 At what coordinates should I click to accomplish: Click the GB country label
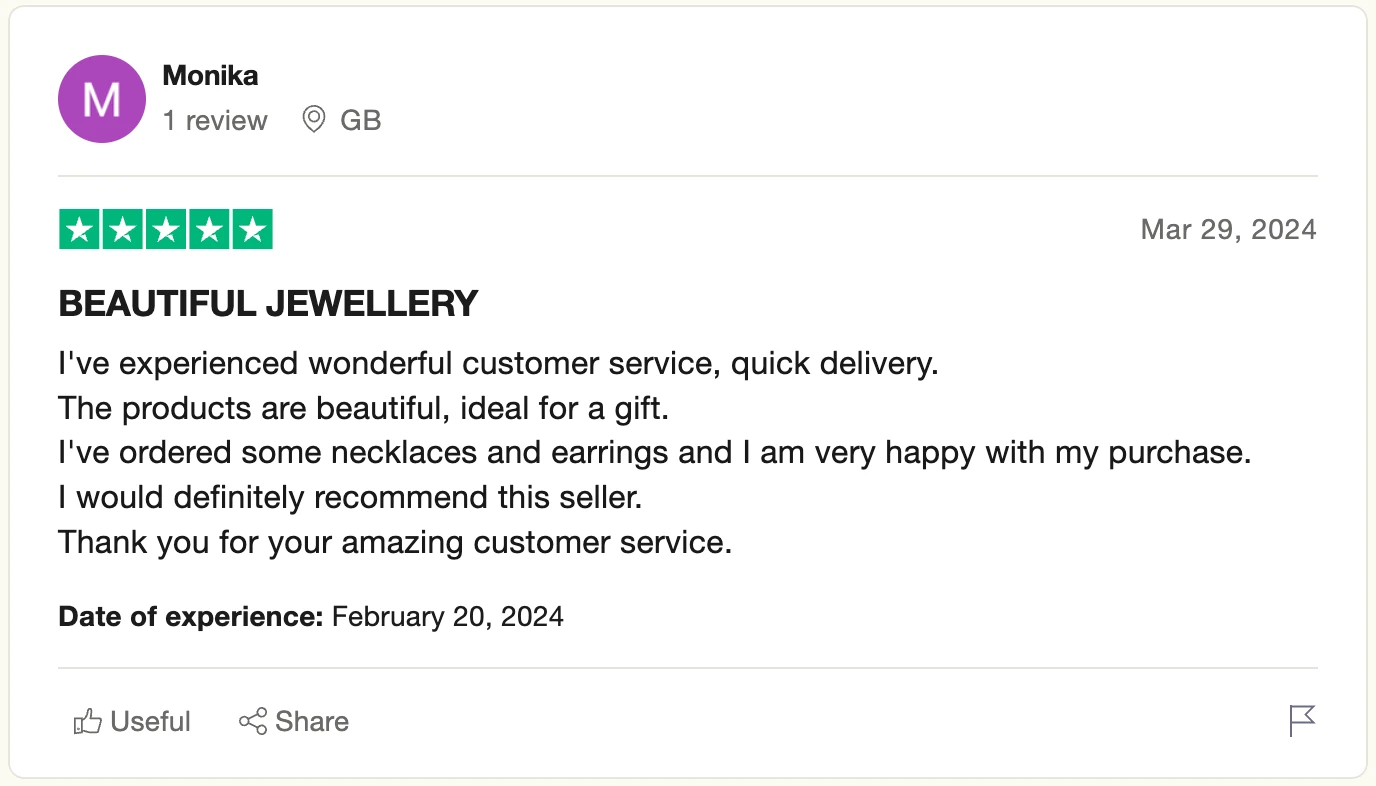pyautogui.click(x=361, y=121)
